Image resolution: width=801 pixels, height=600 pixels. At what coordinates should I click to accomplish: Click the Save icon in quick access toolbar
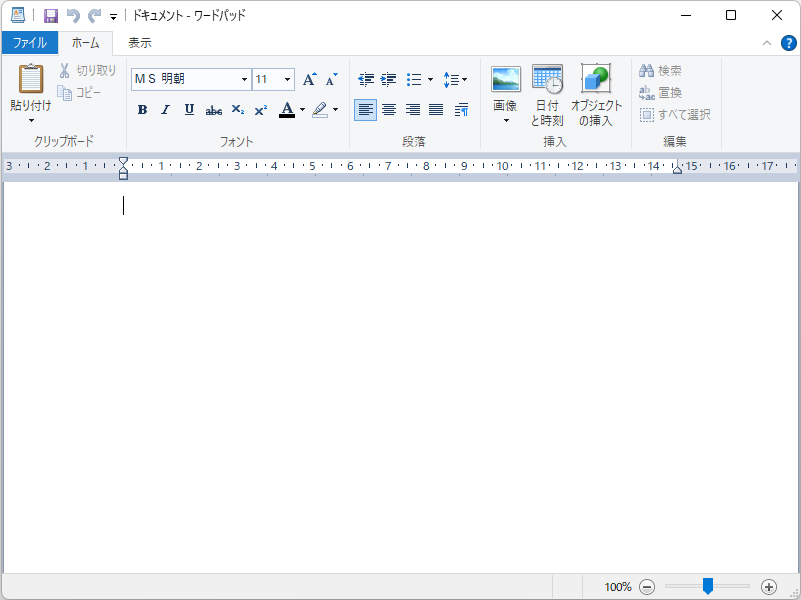51,16
